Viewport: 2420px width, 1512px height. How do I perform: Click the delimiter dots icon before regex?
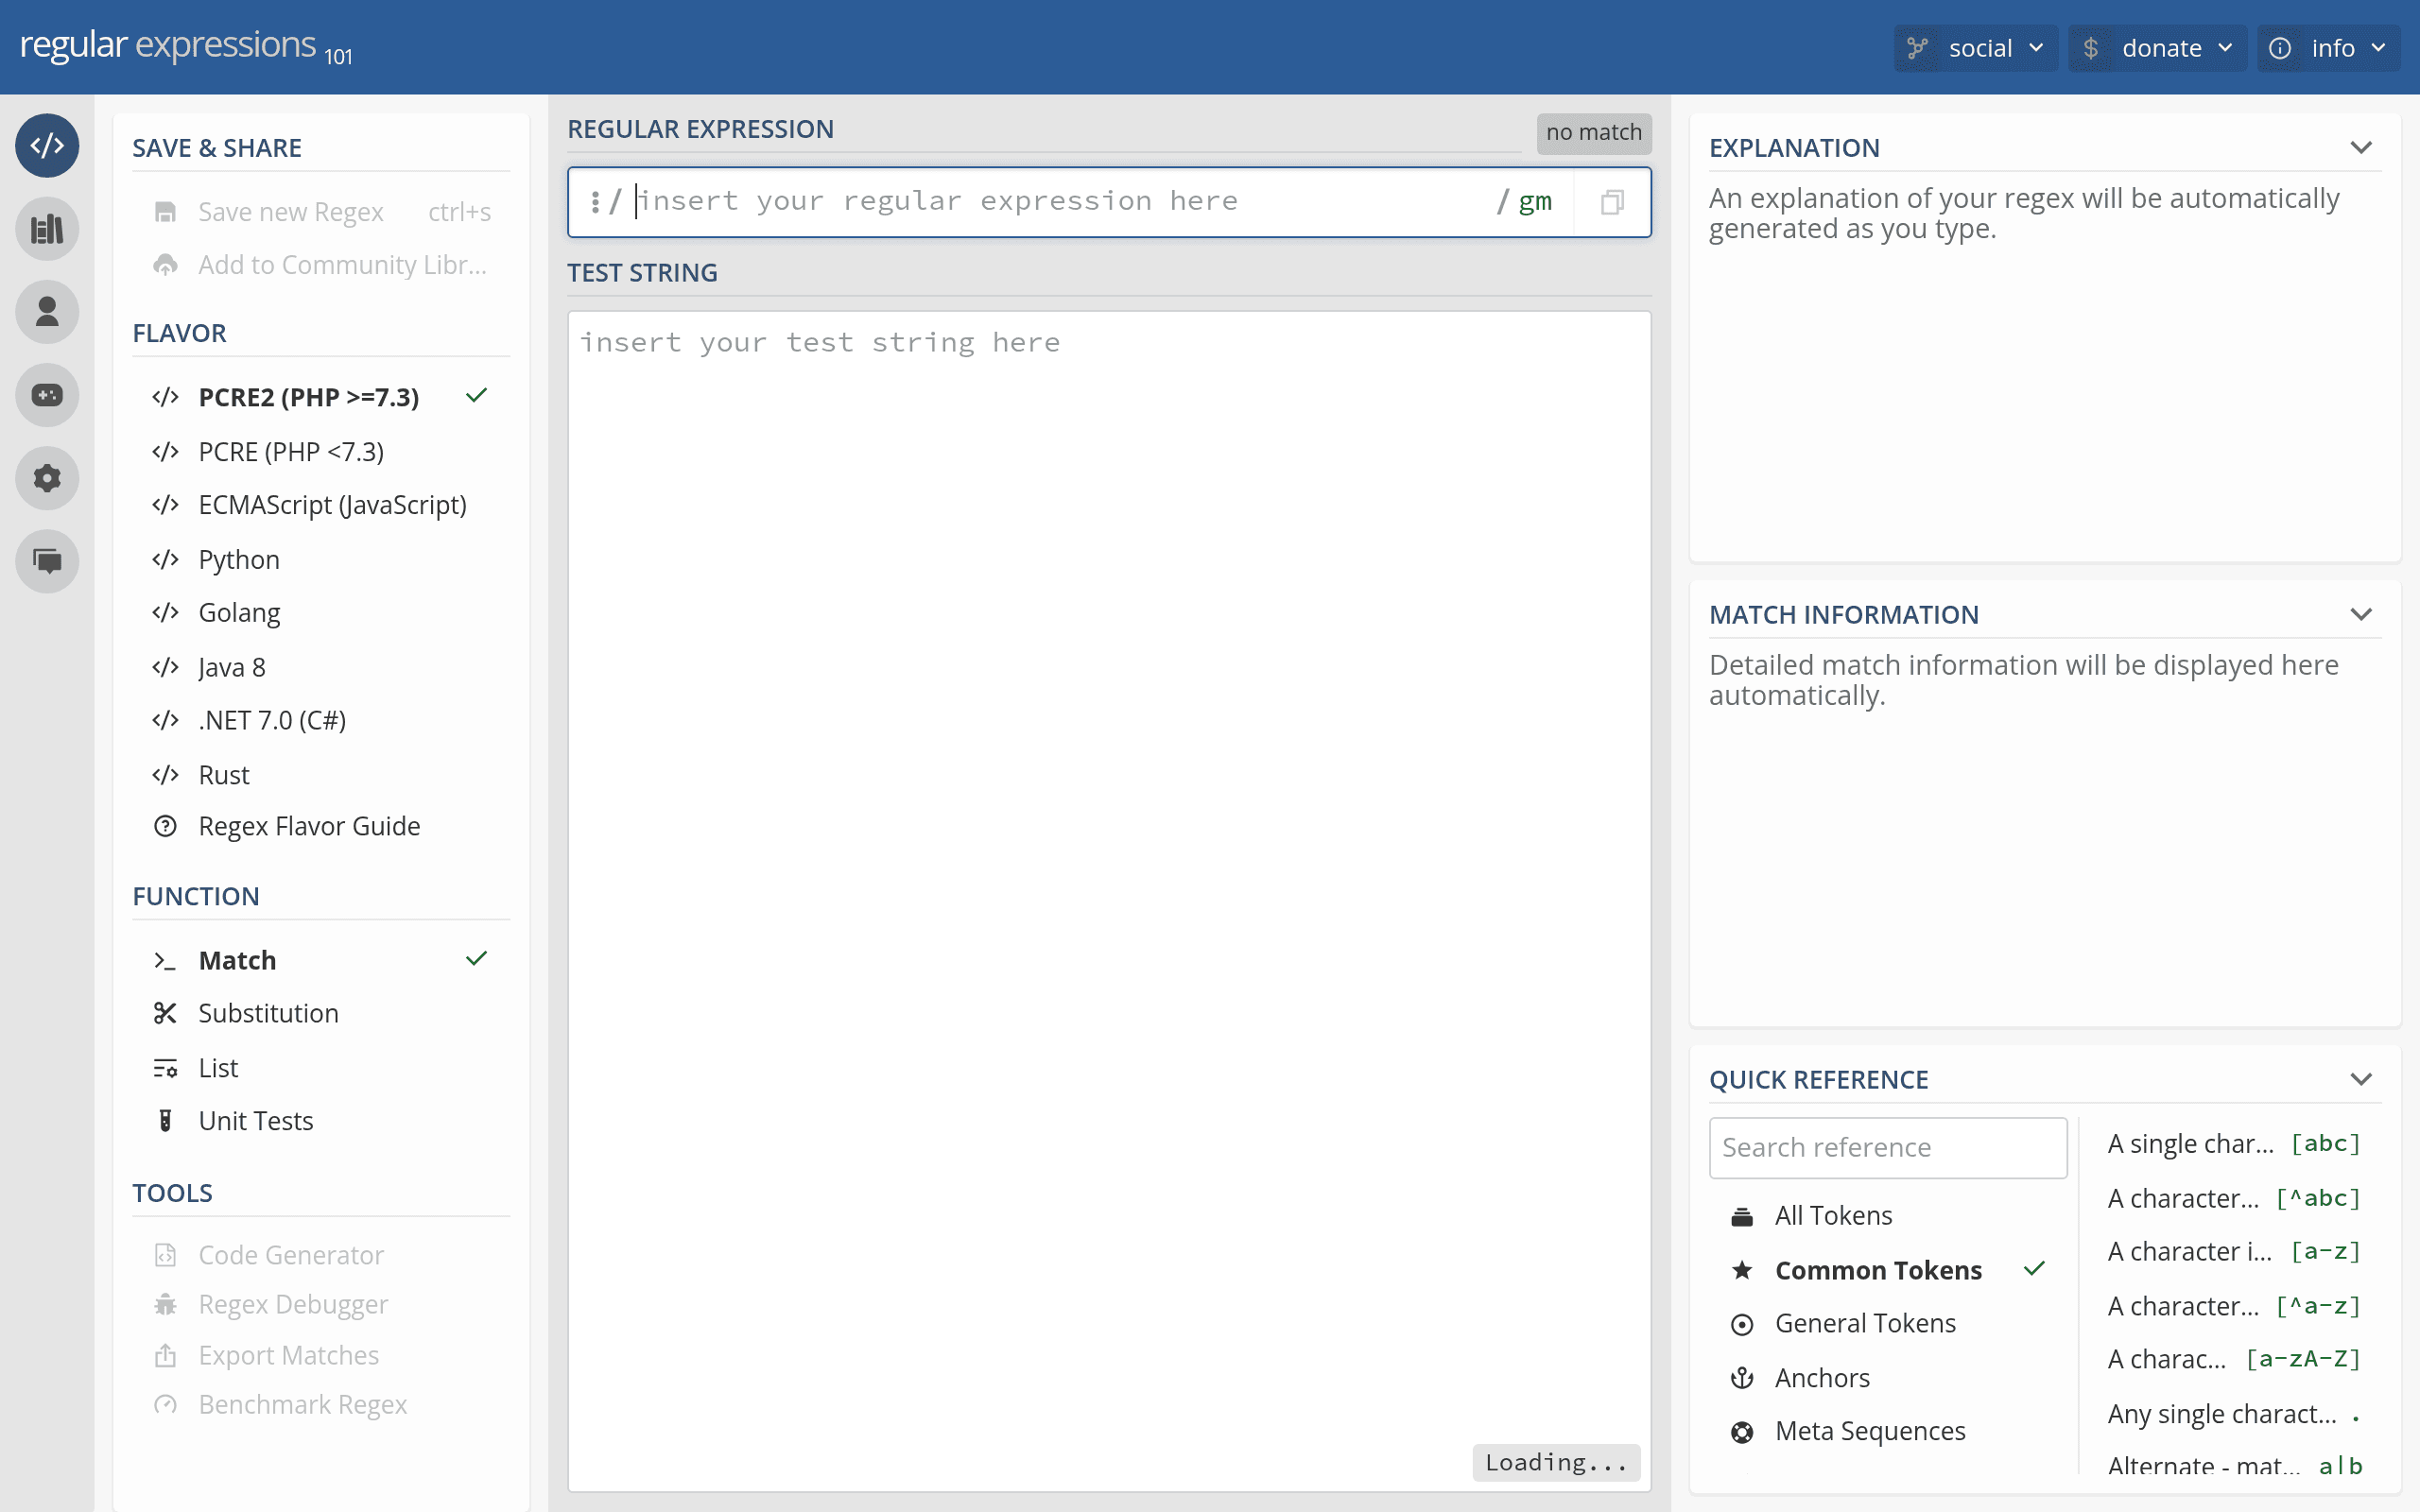(x=595, y=202)
